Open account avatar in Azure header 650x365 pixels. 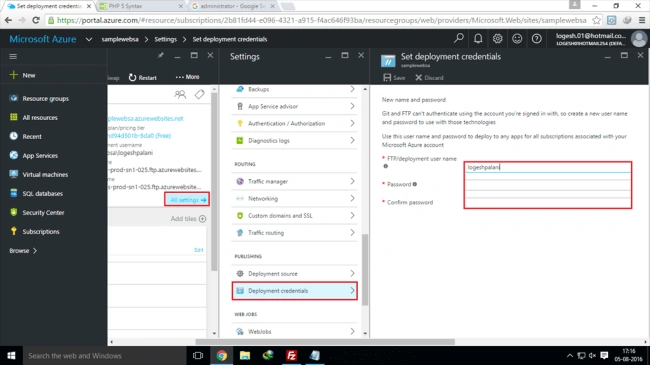pos(639,39)
